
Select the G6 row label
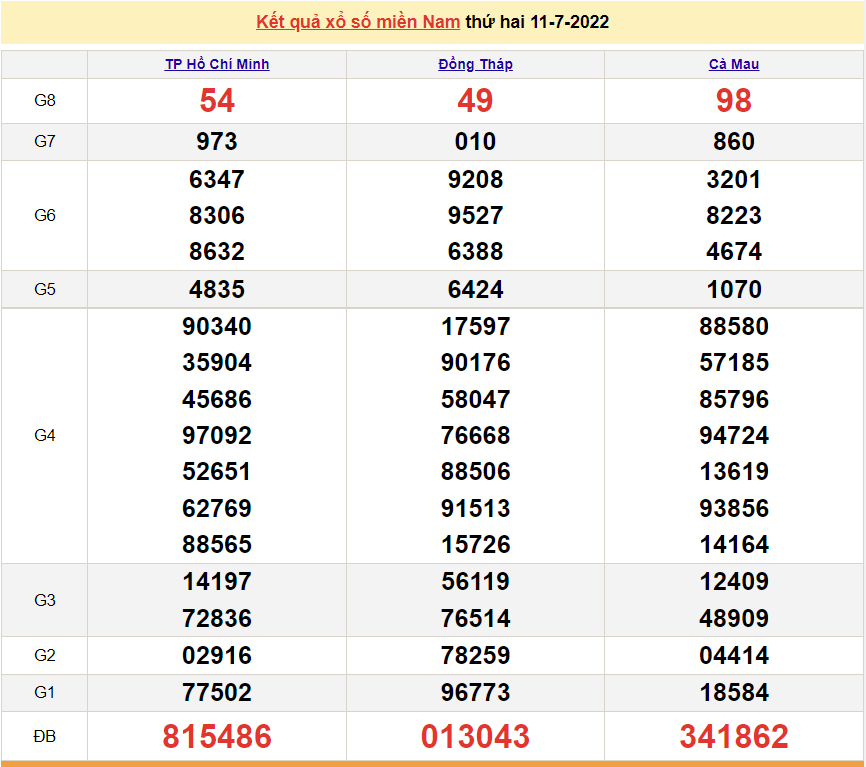(44, 215)
